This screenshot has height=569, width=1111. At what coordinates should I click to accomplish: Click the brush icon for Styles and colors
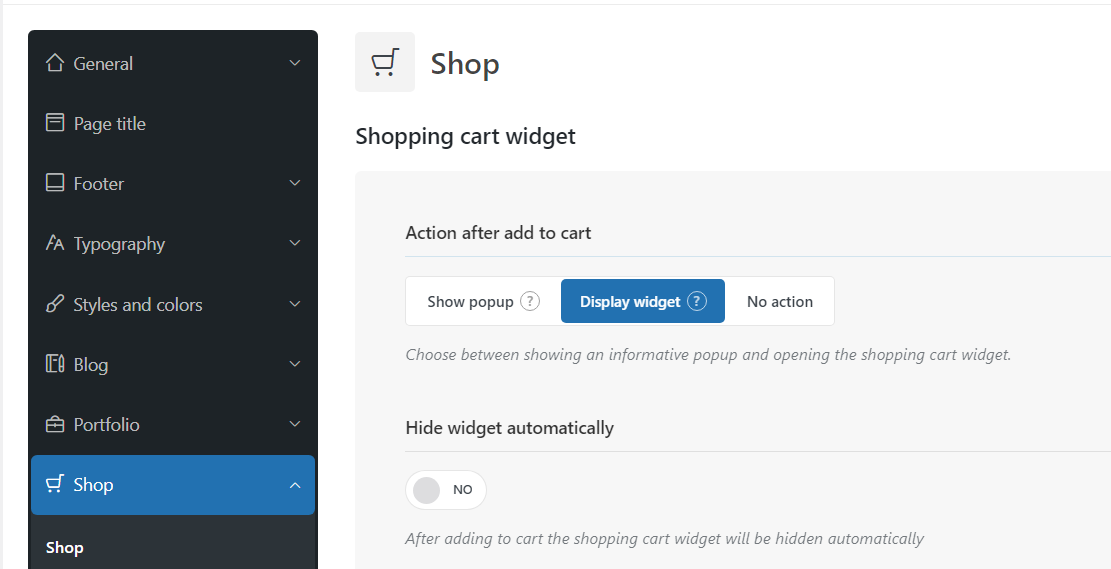[55, 304]
